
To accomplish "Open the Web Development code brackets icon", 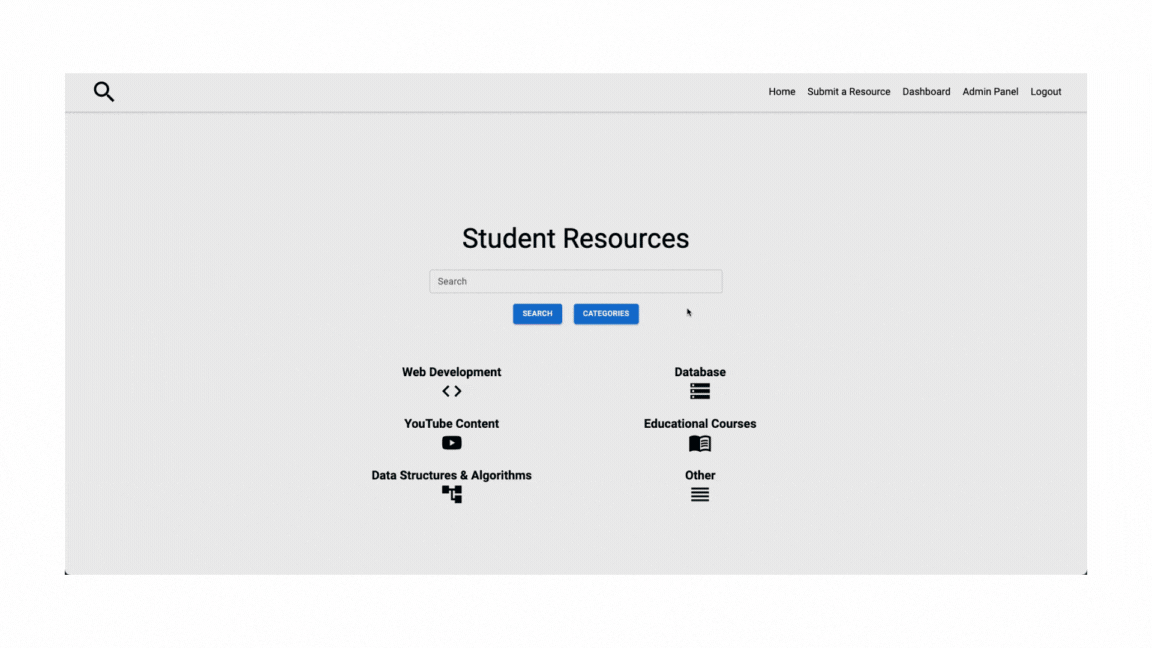I will click(x=452, y=392).
